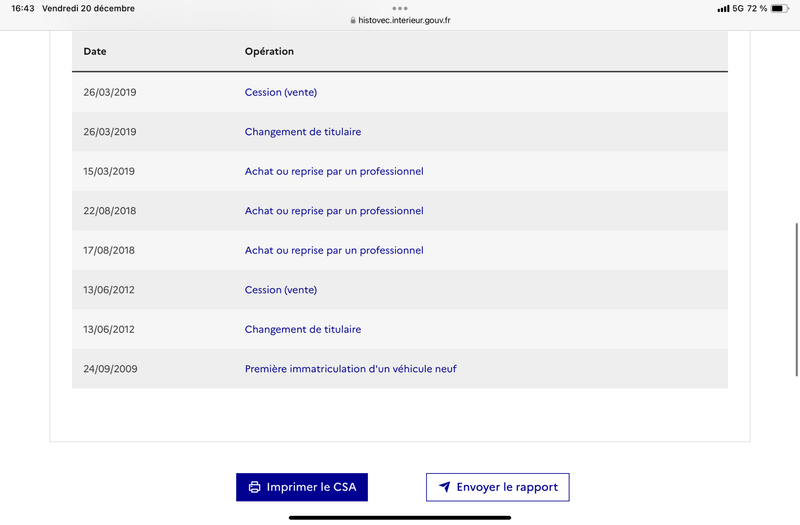Tap the cellular signal bars icon

coord(723,9)
